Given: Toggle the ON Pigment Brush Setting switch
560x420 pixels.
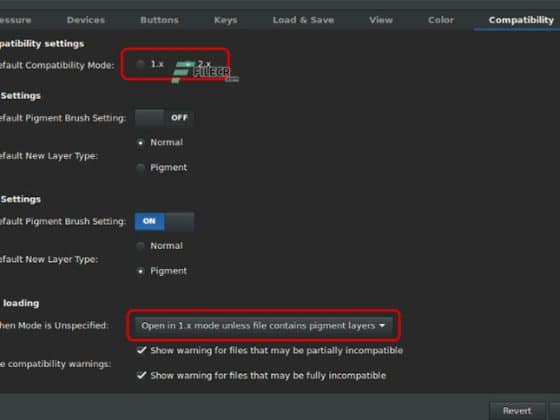Looking at the screenshot, I should point(164,221).
